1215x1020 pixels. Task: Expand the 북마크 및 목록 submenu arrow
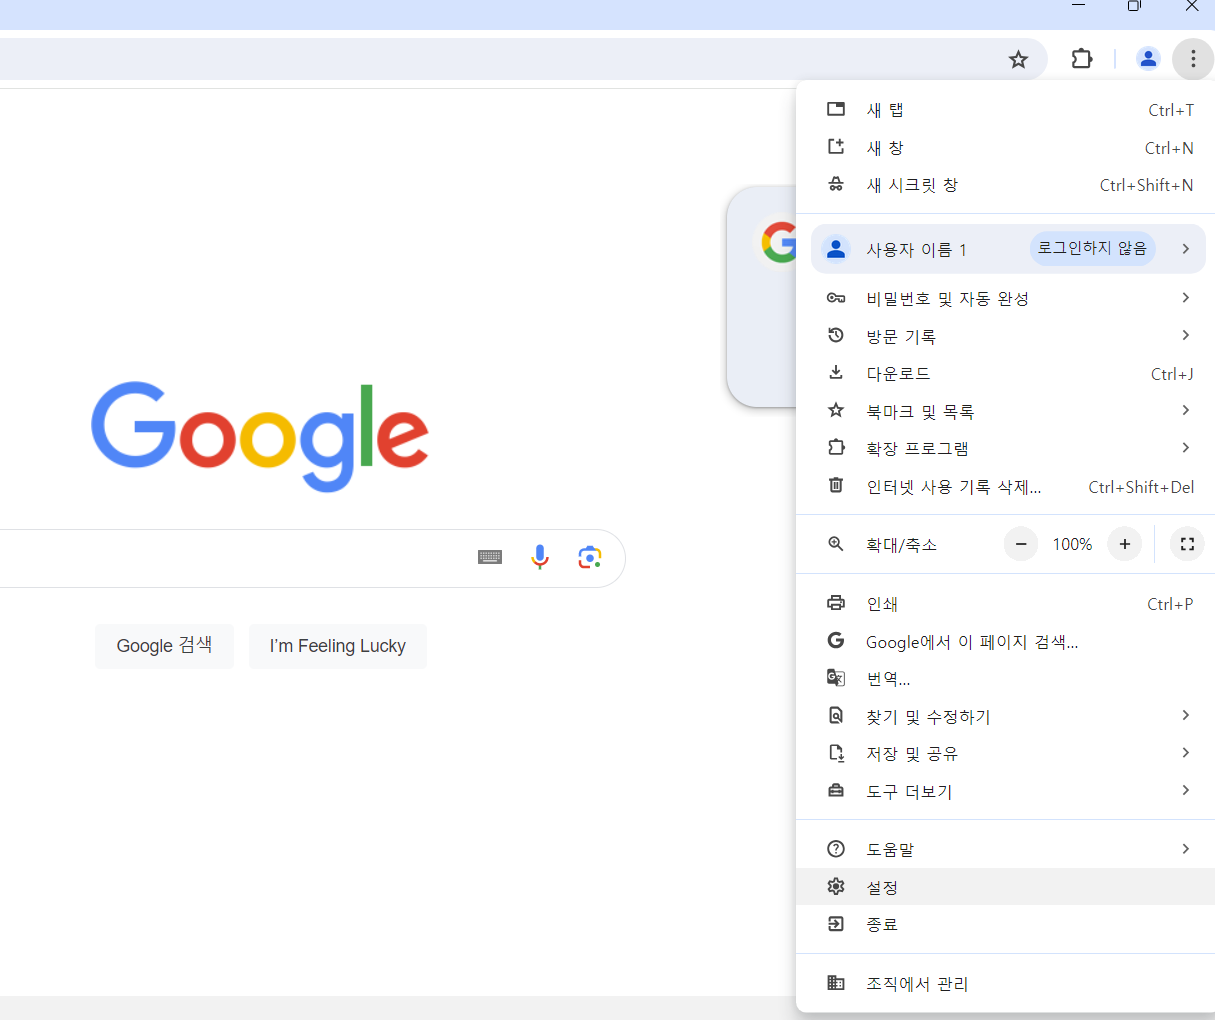click(x=1186, y=410)
